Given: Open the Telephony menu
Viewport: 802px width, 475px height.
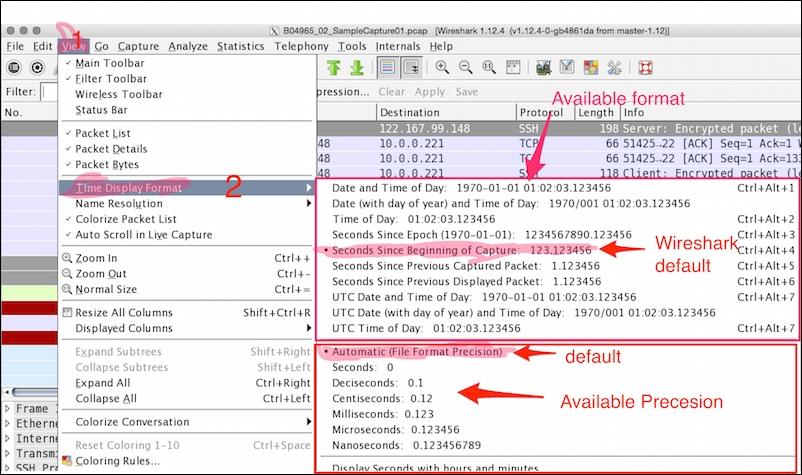Looking at the screenshot, I should tap(301, 46).
